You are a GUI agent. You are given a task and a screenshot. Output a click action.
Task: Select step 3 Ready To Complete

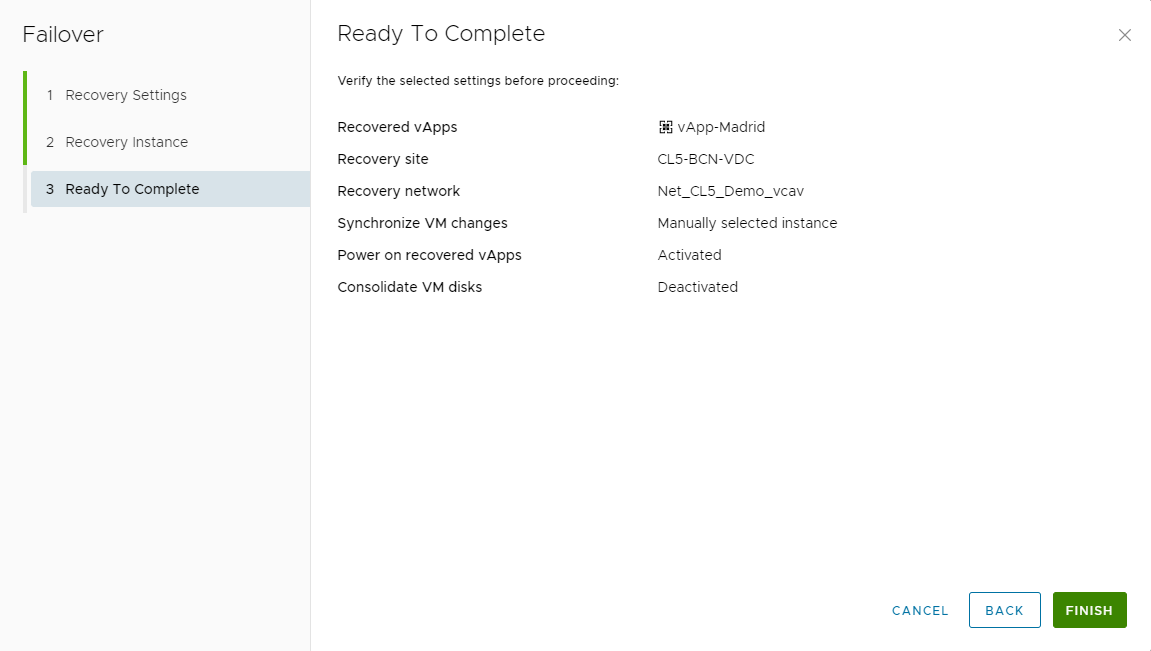(x=170, y=189)
